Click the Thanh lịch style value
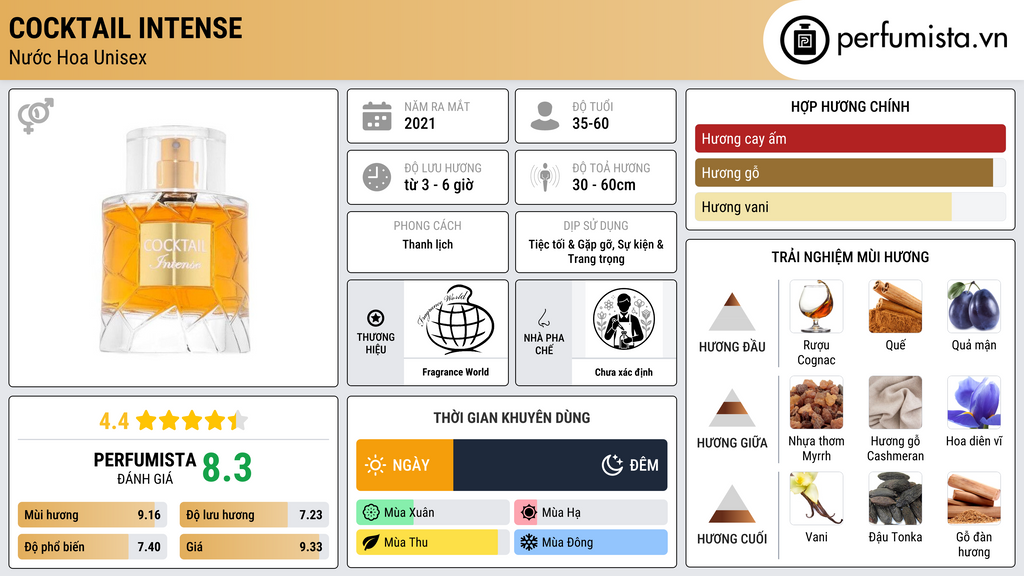 pos(428,244)
